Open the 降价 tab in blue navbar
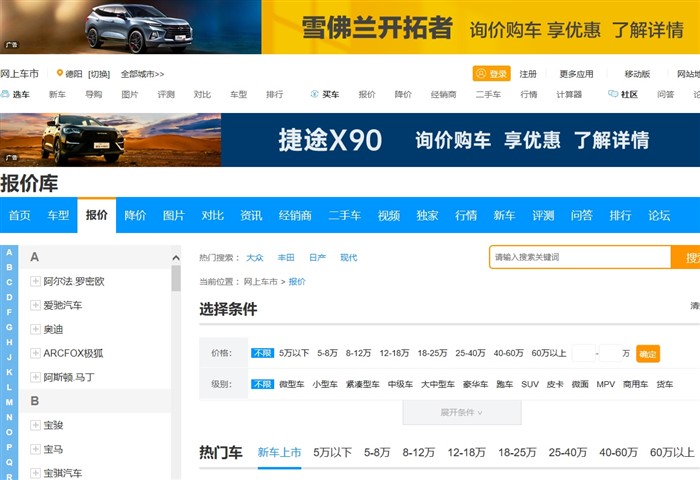 pos(135,215)
